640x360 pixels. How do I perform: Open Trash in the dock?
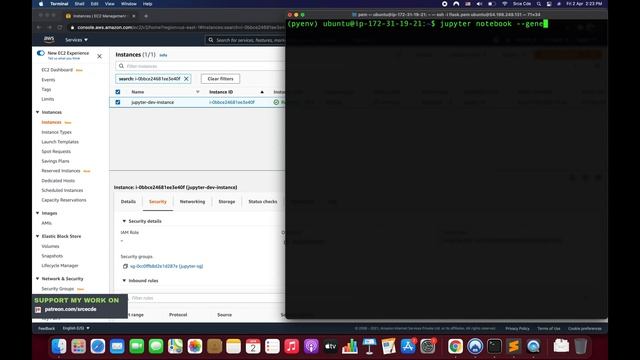pos(581,347)
